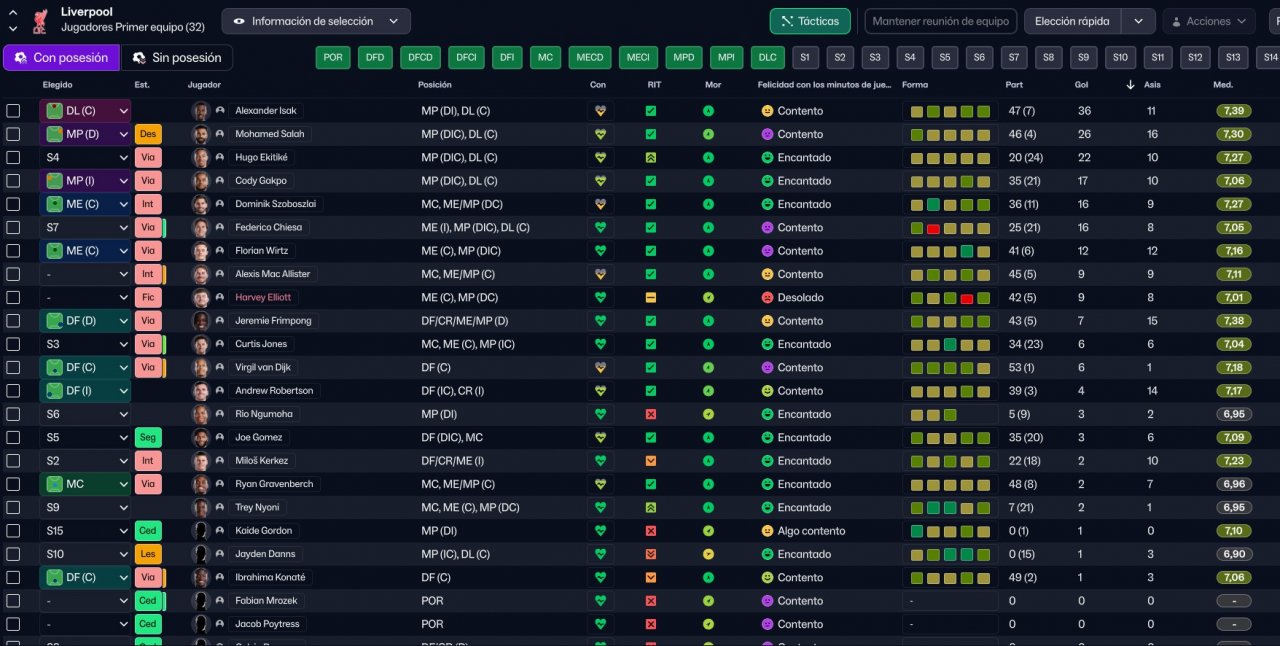1280x646 pixels.
Task: Click Hugo Ekitiké's morale icon
Action: tap(709, 158)
